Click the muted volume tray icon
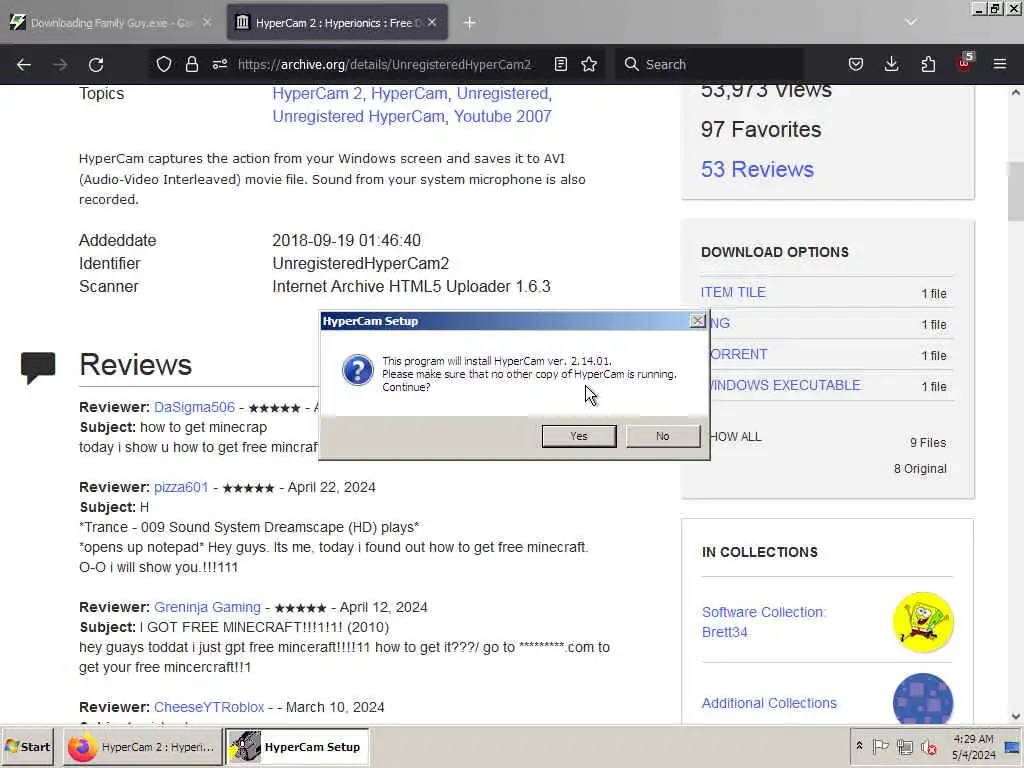The width and height of the screenshot is (1024, 768). [x=928, y=746]
